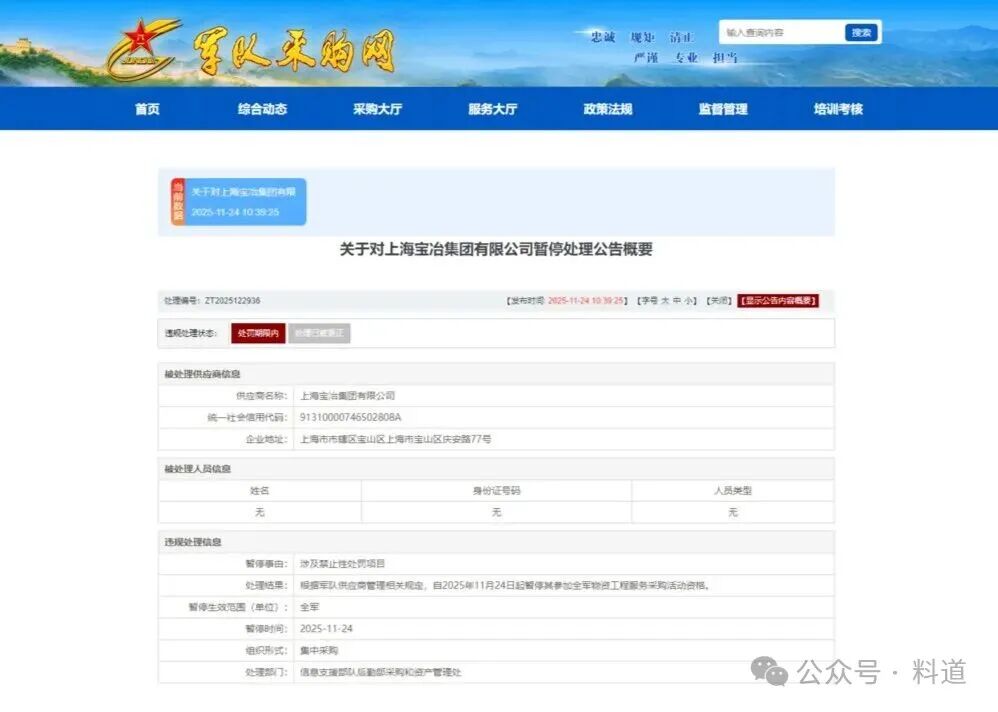This screenshot has height=712, width=998.
Task: Click the supplier name 上海宝冶集团有限公司
Action: (348, 396)
